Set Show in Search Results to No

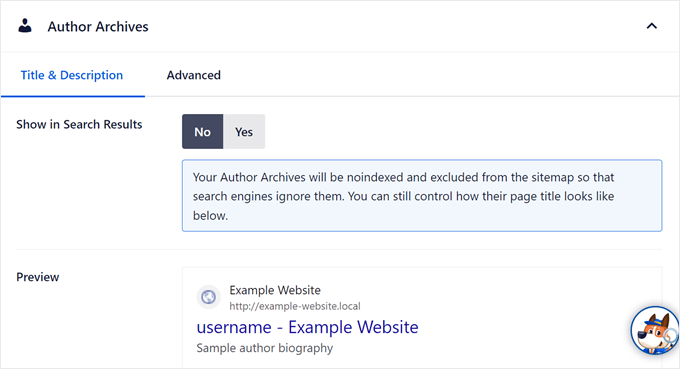pyautogui.click(x=203, y=131)
